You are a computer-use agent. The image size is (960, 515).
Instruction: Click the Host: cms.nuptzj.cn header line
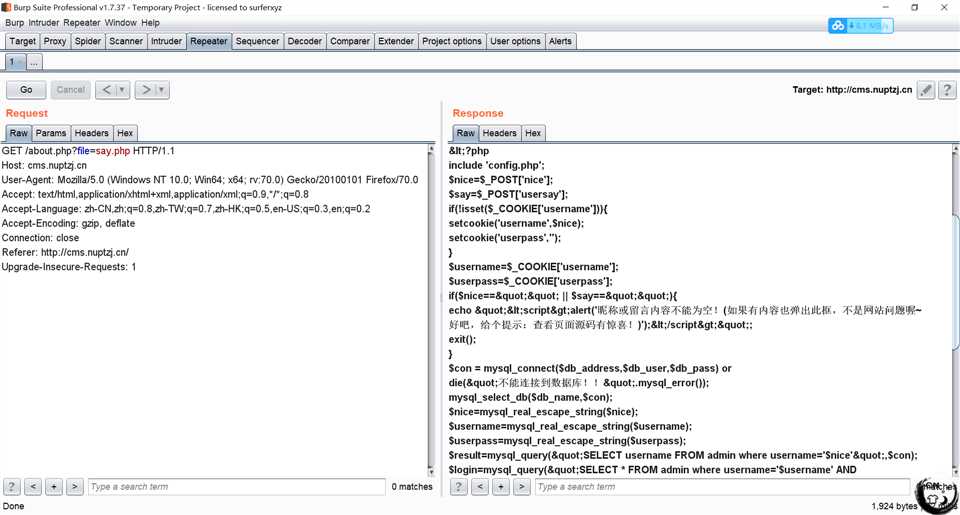pyautogui.click(x=44, y=165)
